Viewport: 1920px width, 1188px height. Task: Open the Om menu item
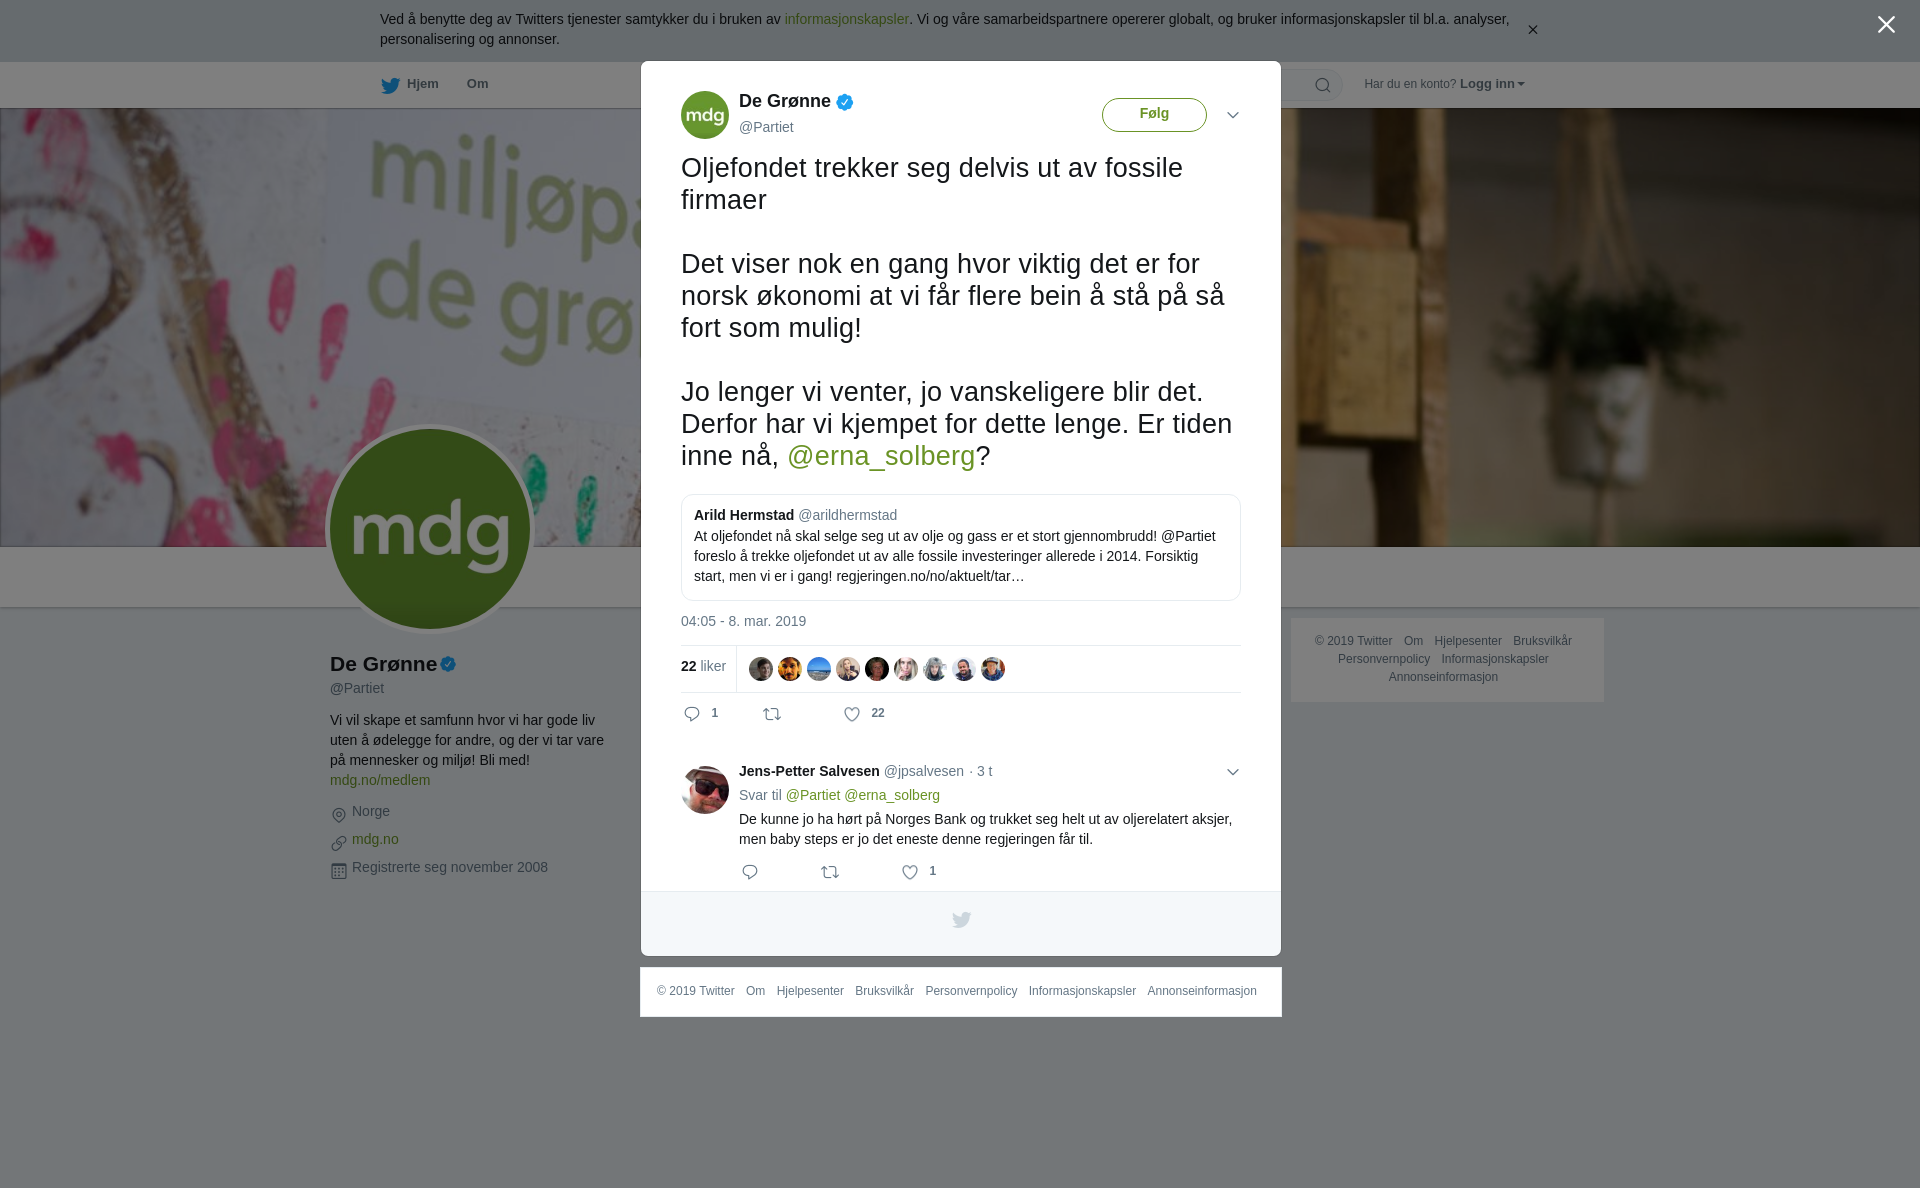477,84
